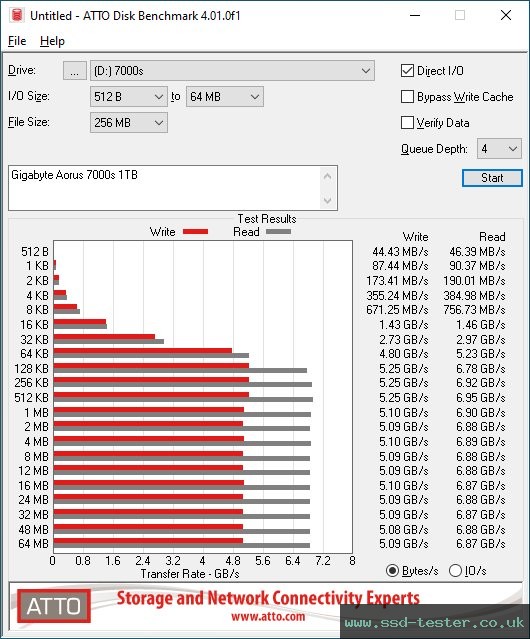530x639 pixels.
Task: Click the description box scroll down arrow
Action: coord(328,200)
